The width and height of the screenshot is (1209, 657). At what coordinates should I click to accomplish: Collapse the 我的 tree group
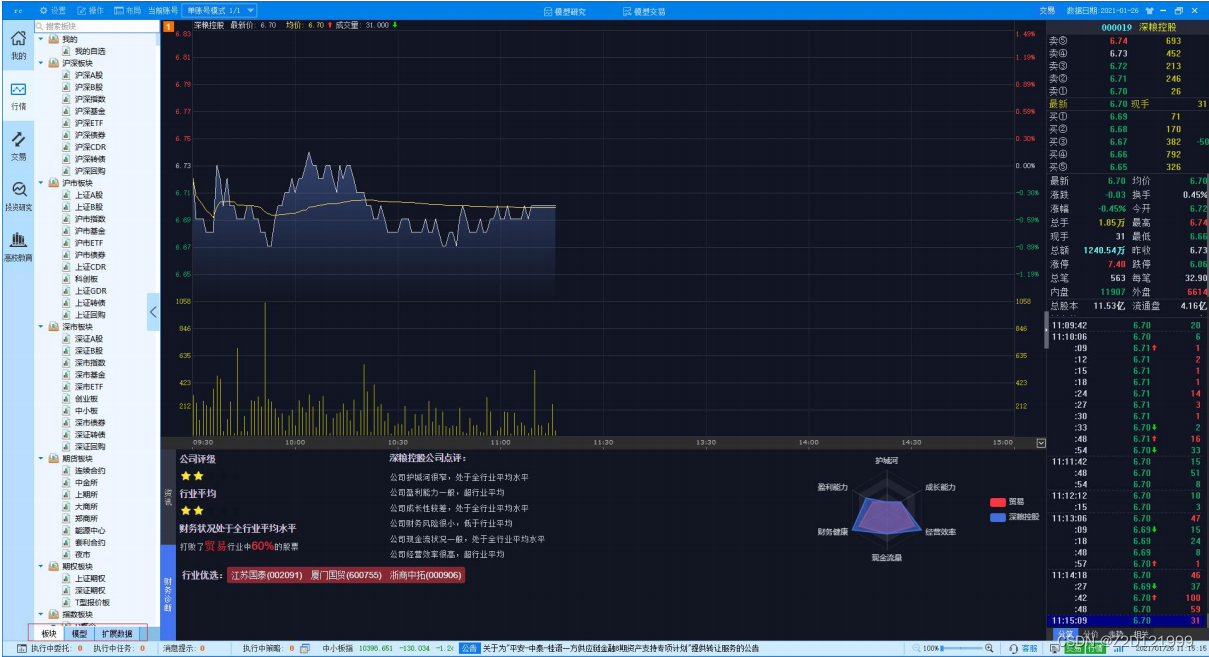click(x=41, y=38)
